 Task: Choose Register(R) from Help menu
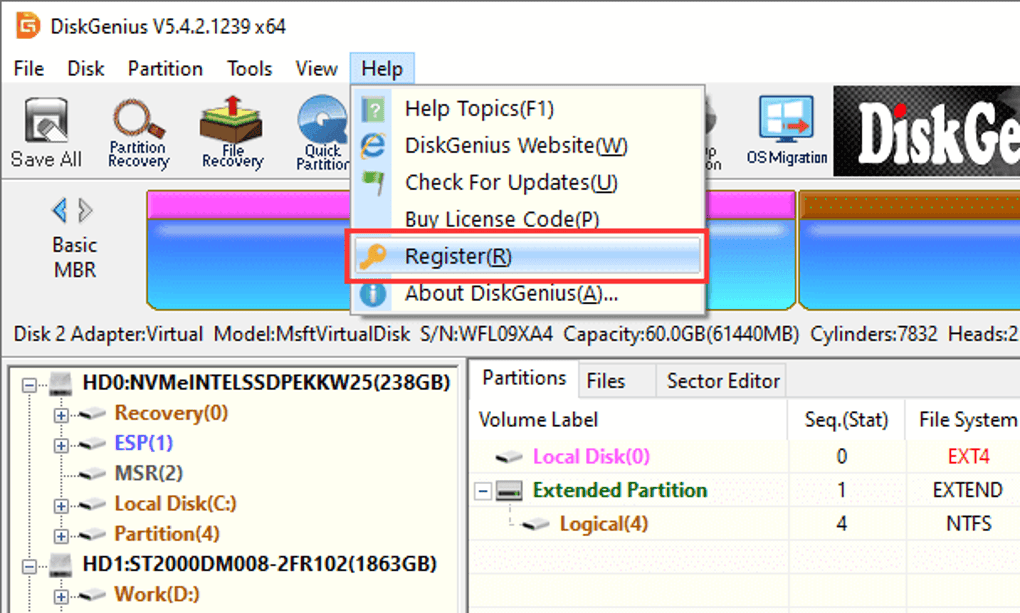pos(528,256)
